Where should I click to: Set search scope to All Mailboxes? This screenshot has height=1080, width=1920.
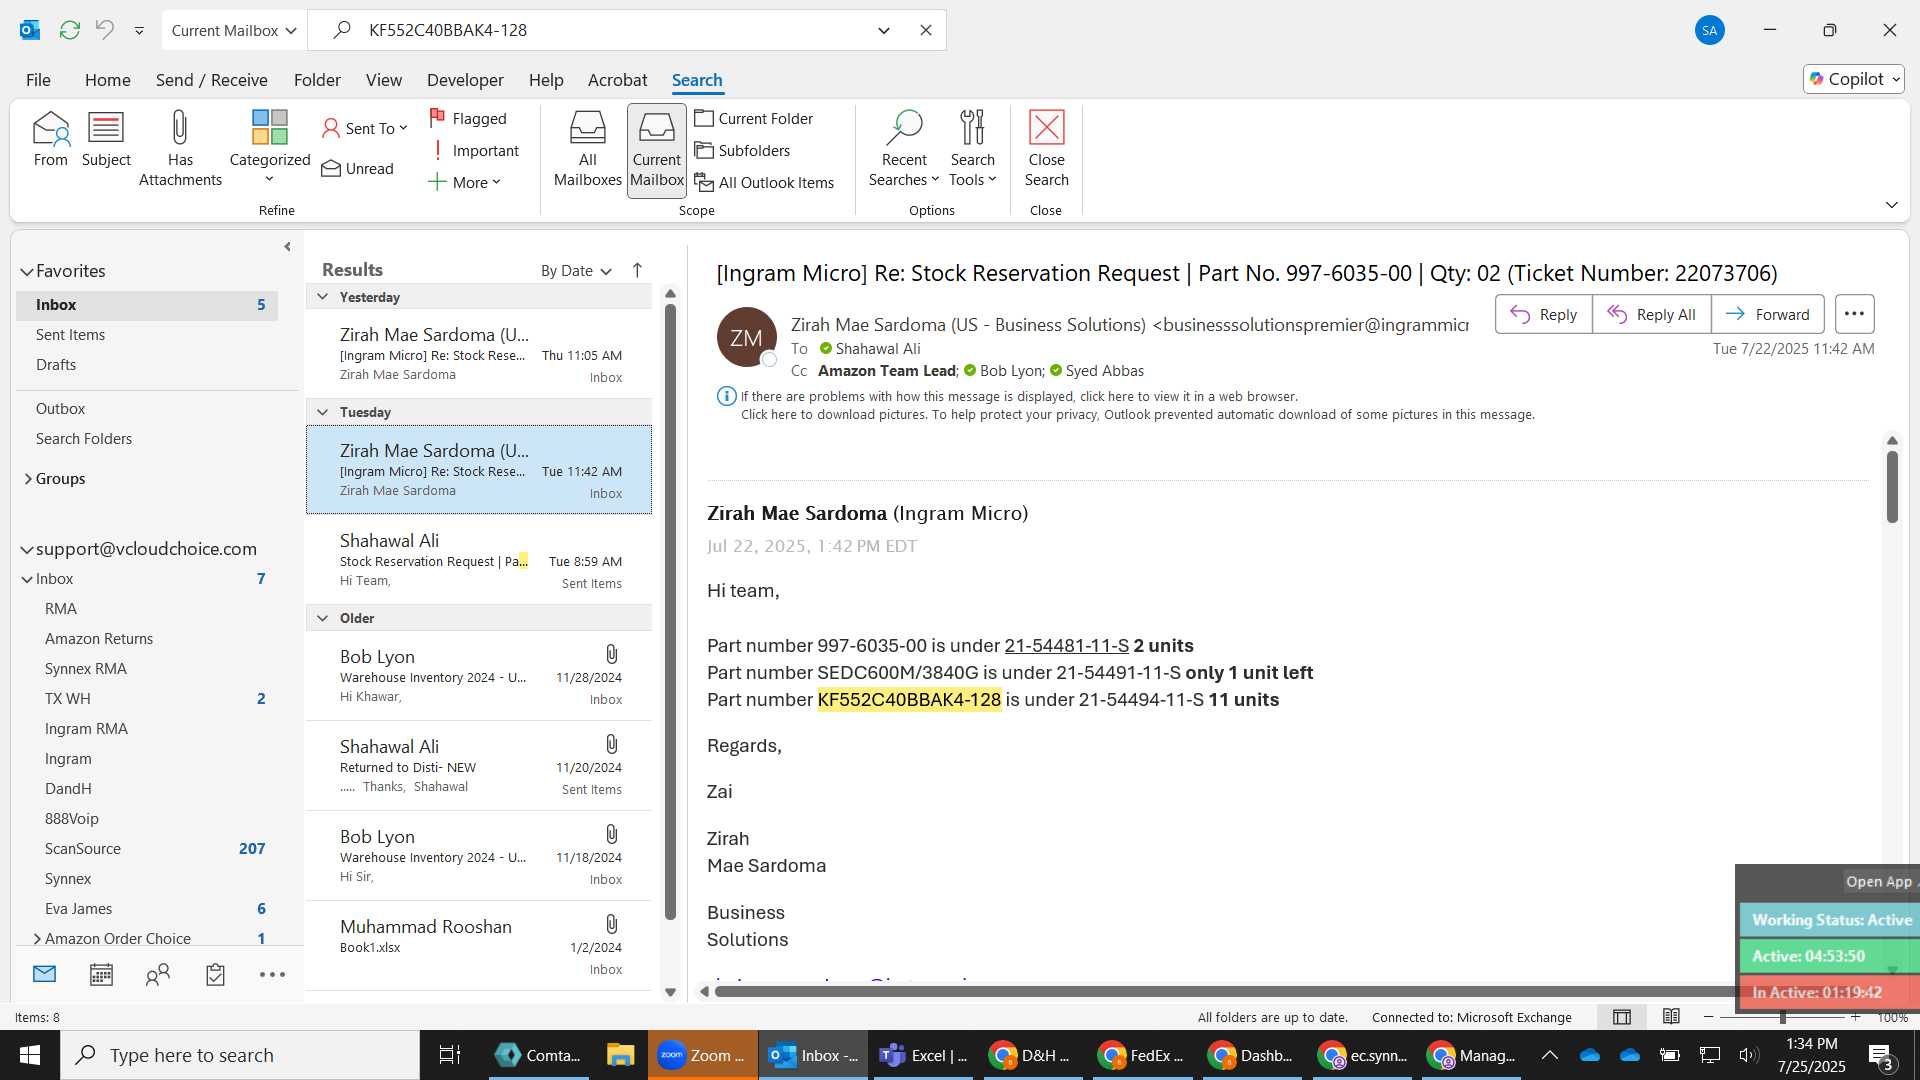click(x=588, y=150)
